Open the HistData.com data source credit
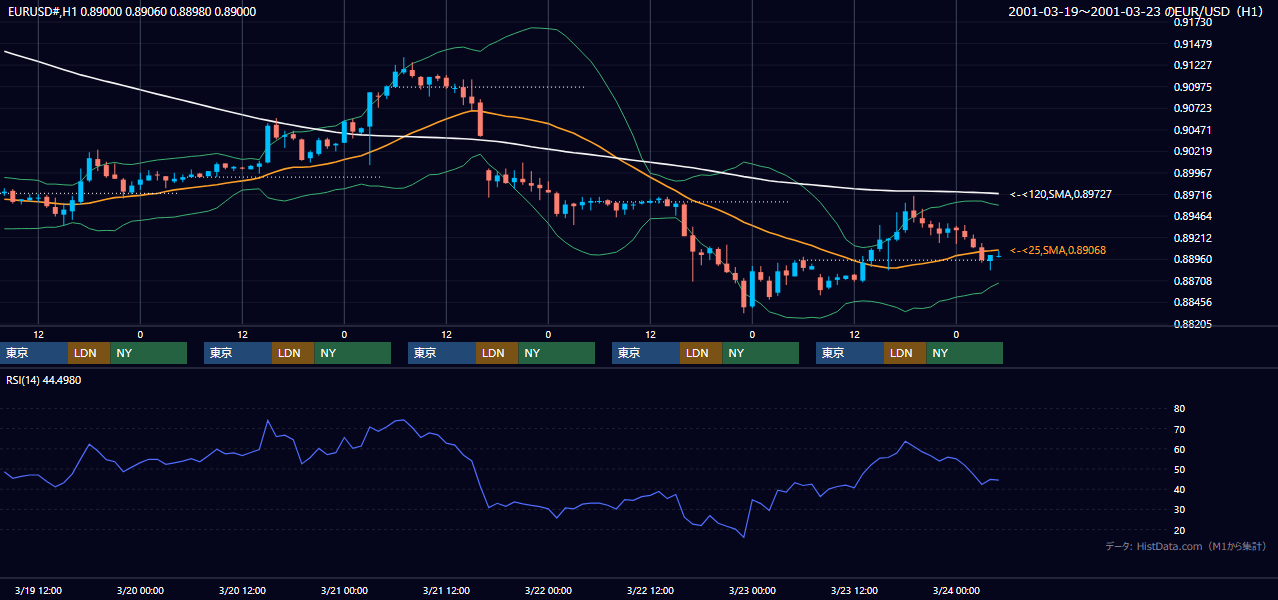Image resolution: width=1278 pixels, height=600 pixels. coord(1185,546)
